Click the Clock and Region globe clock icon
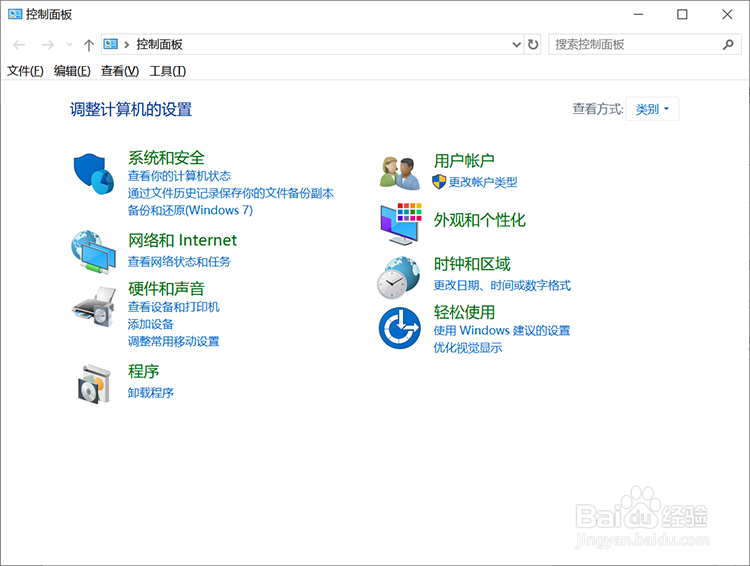 [398, 277]
